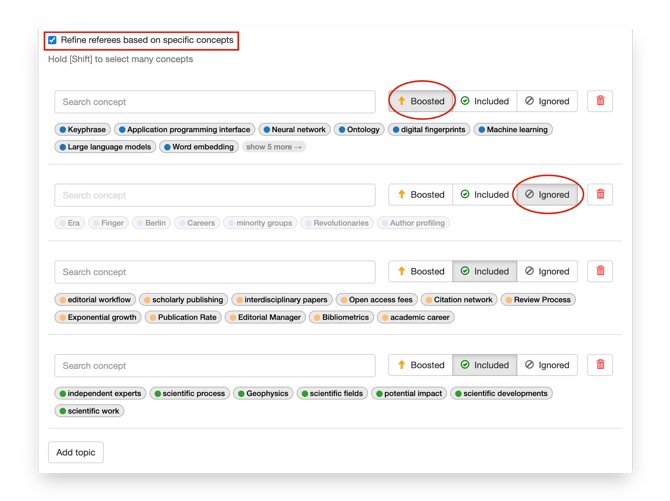Select the Citation network concept tag

pyautogui.click(x=459, y=300)
